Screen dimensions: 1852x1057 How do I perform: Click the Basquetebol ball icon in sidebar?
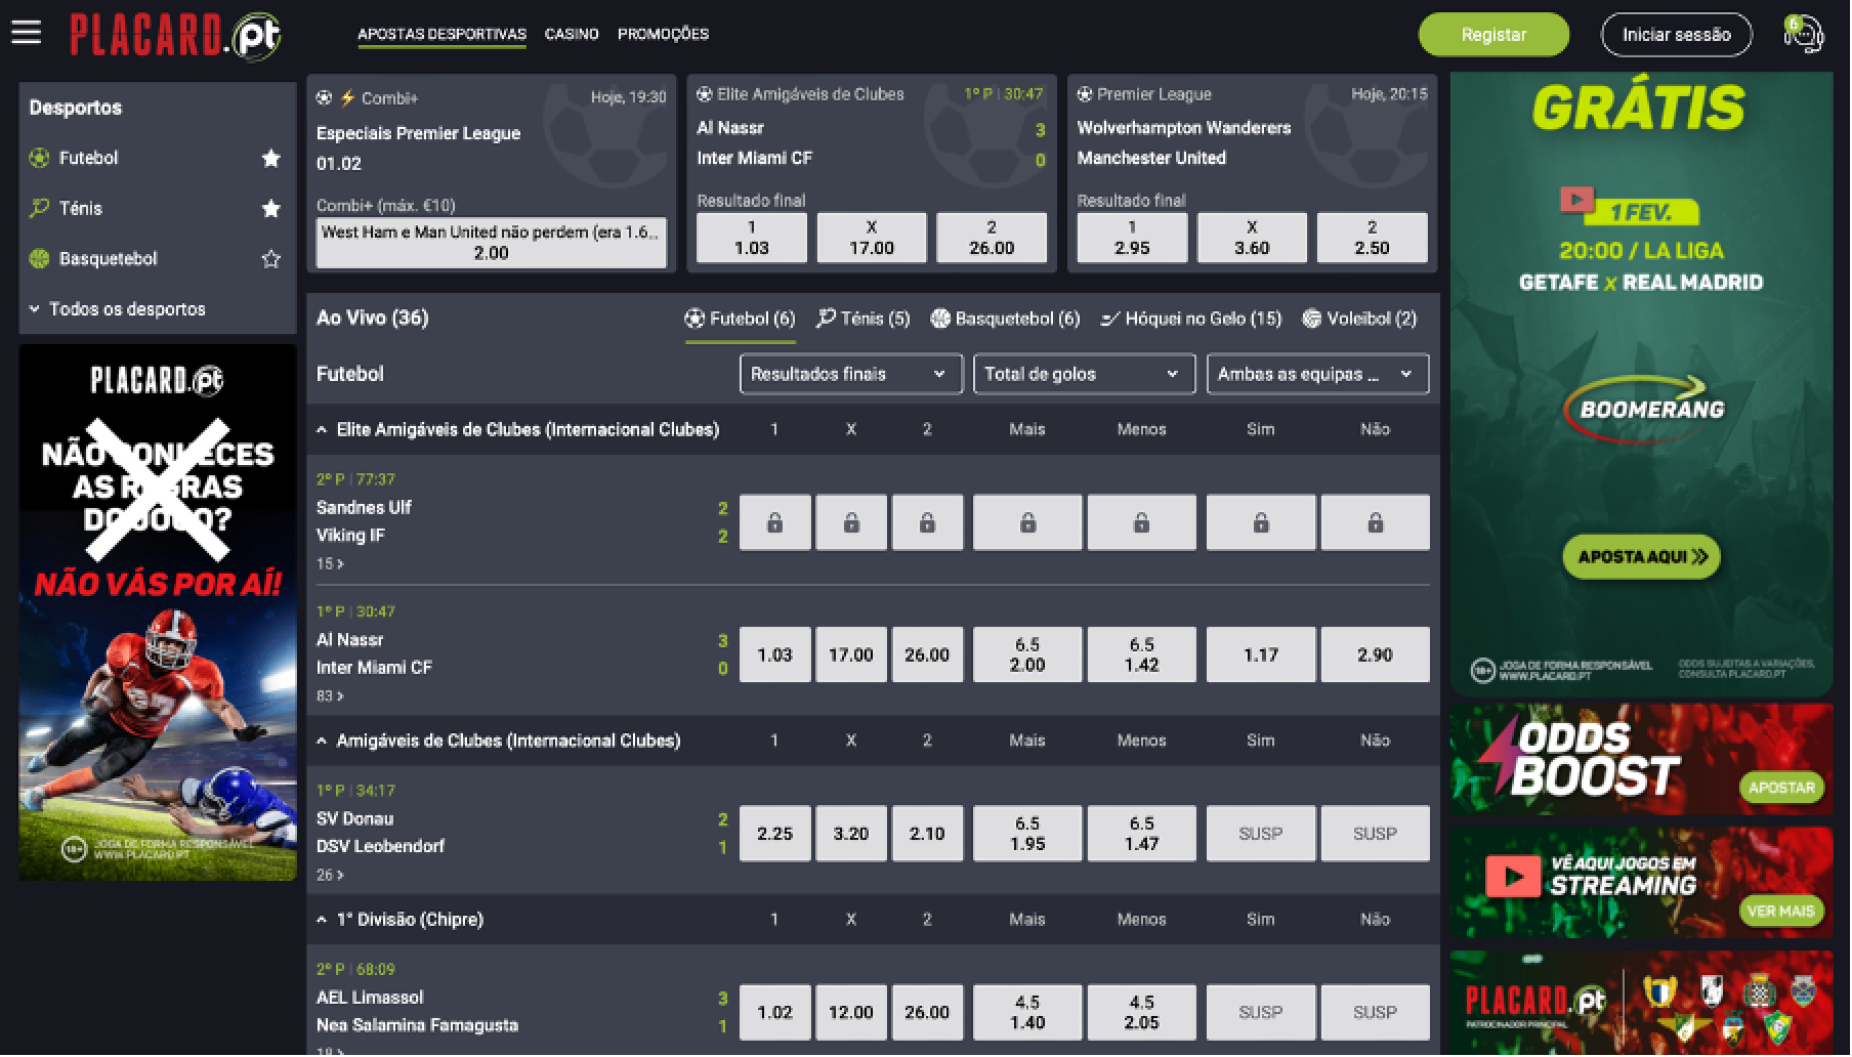tap(40, 259)
